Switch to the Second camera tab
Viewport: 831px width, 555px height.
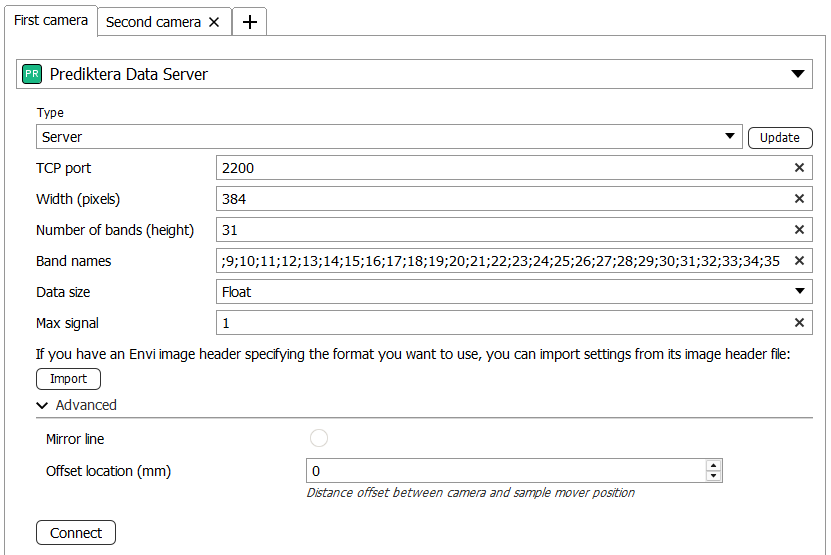[153, 22]
